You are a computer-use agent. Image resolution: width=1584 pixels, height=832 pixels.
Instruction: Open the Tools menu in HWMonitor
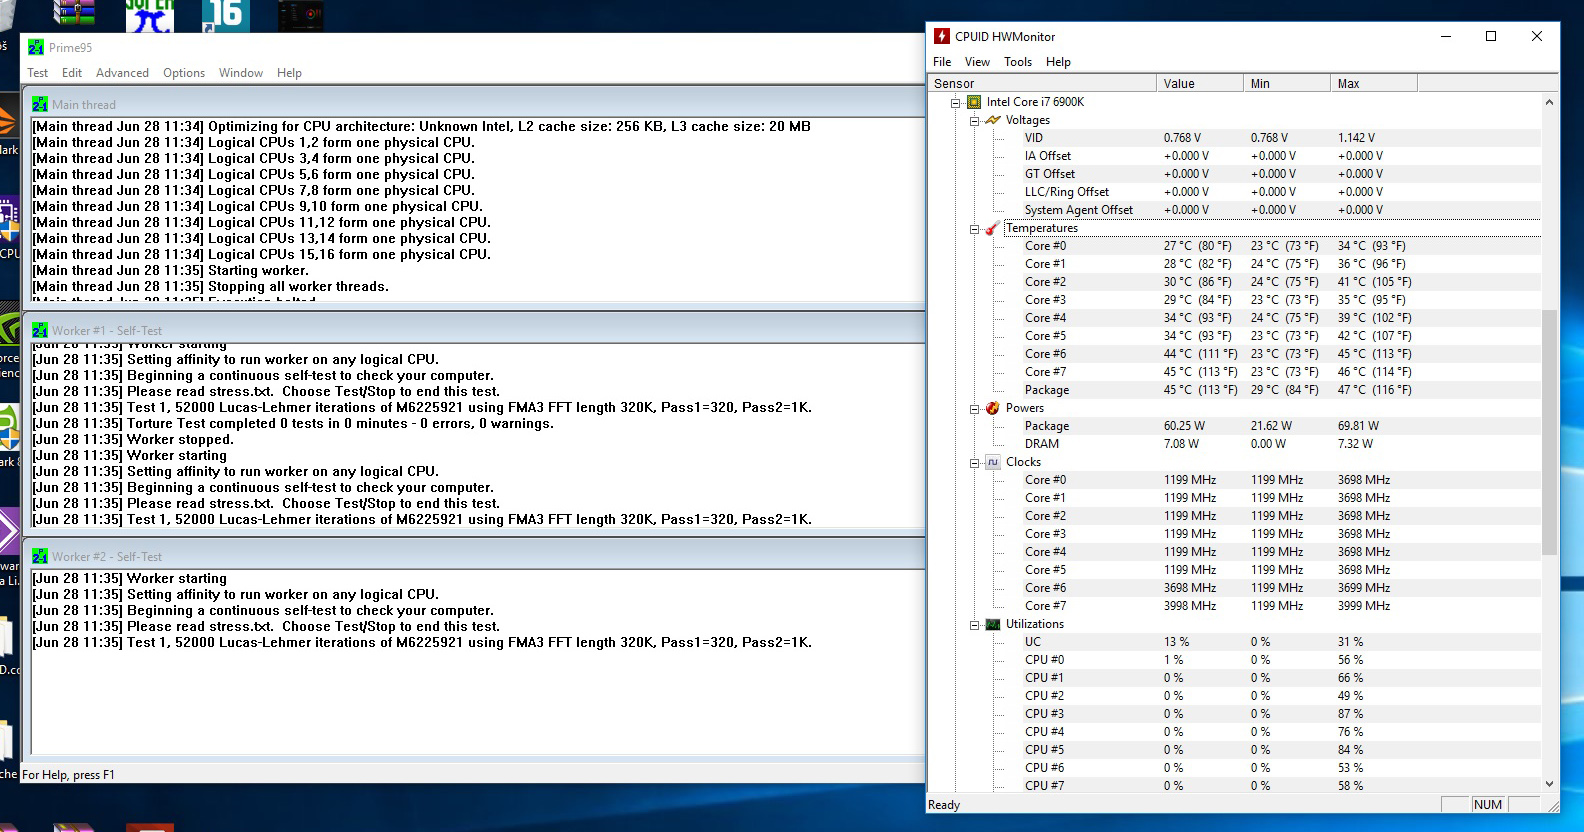(1018, 62)
